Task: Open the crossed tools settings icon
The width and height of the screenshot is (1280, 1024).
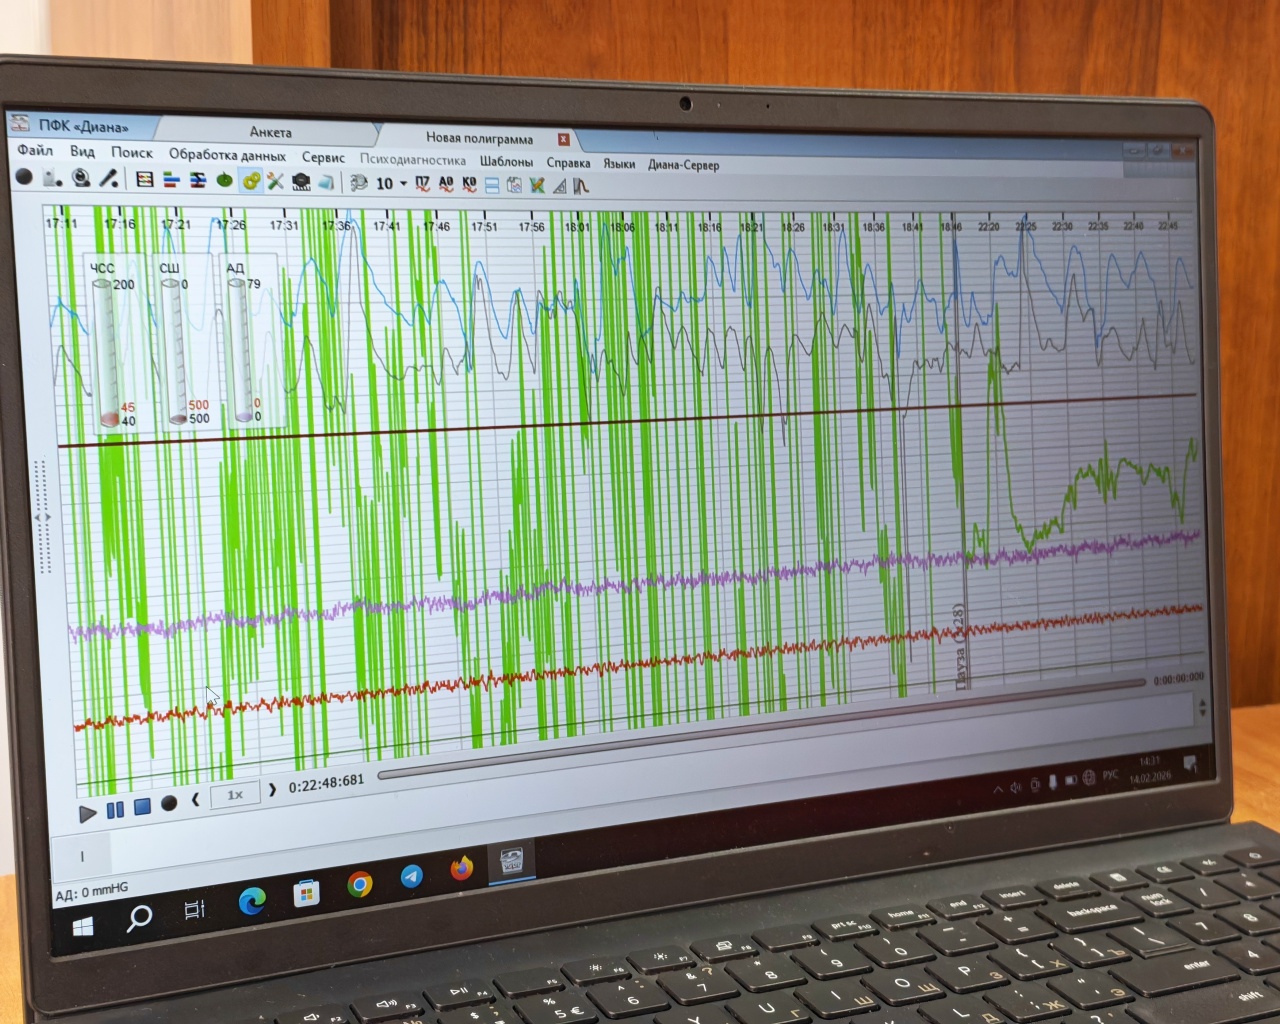Action: [x=275, y=181]
